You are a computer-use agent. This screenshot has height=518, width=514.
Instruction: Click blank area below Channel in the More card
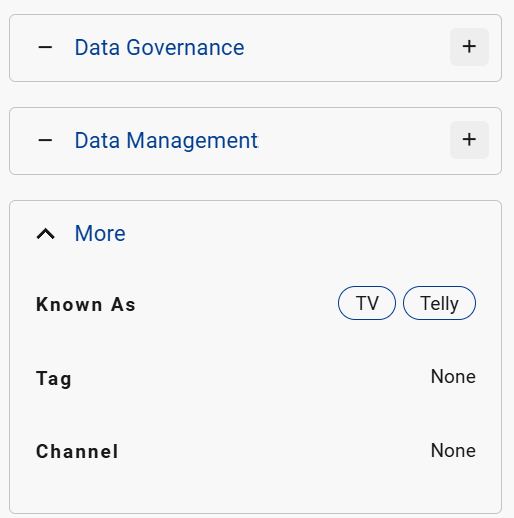coord(255,488)
